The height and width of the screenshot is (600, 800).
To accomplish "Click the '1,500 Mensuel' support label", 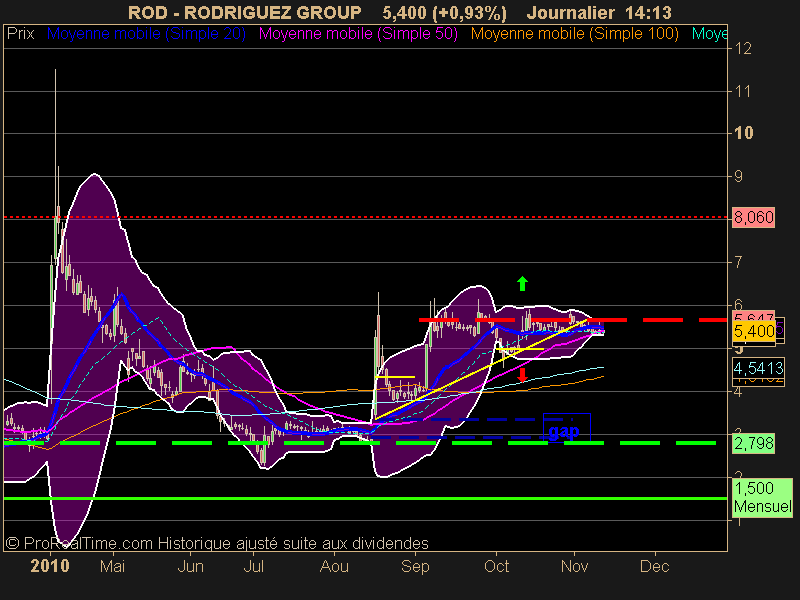I will [x=762, y=497].
